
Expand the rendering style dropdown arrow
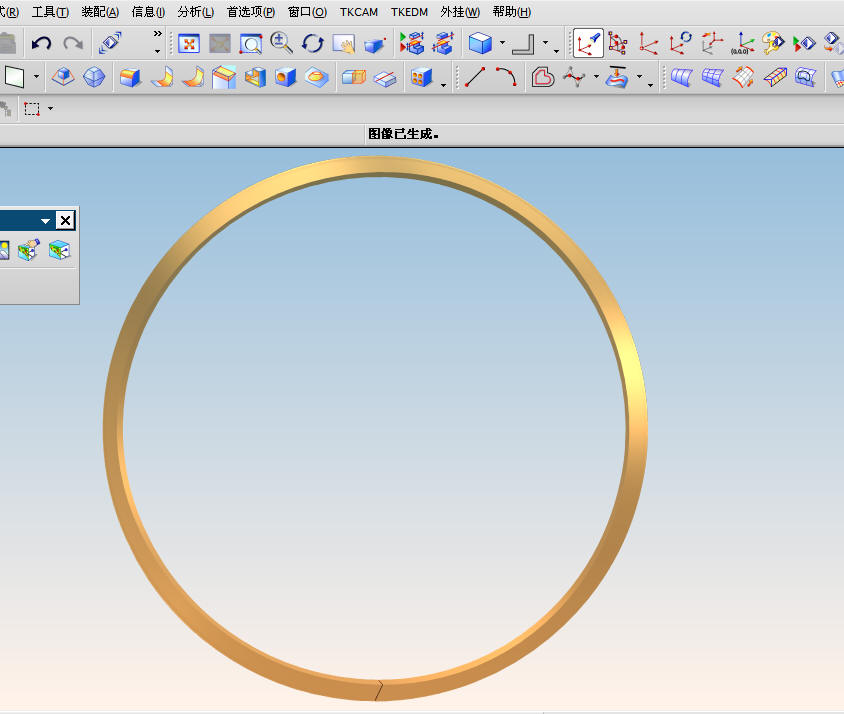502,43
